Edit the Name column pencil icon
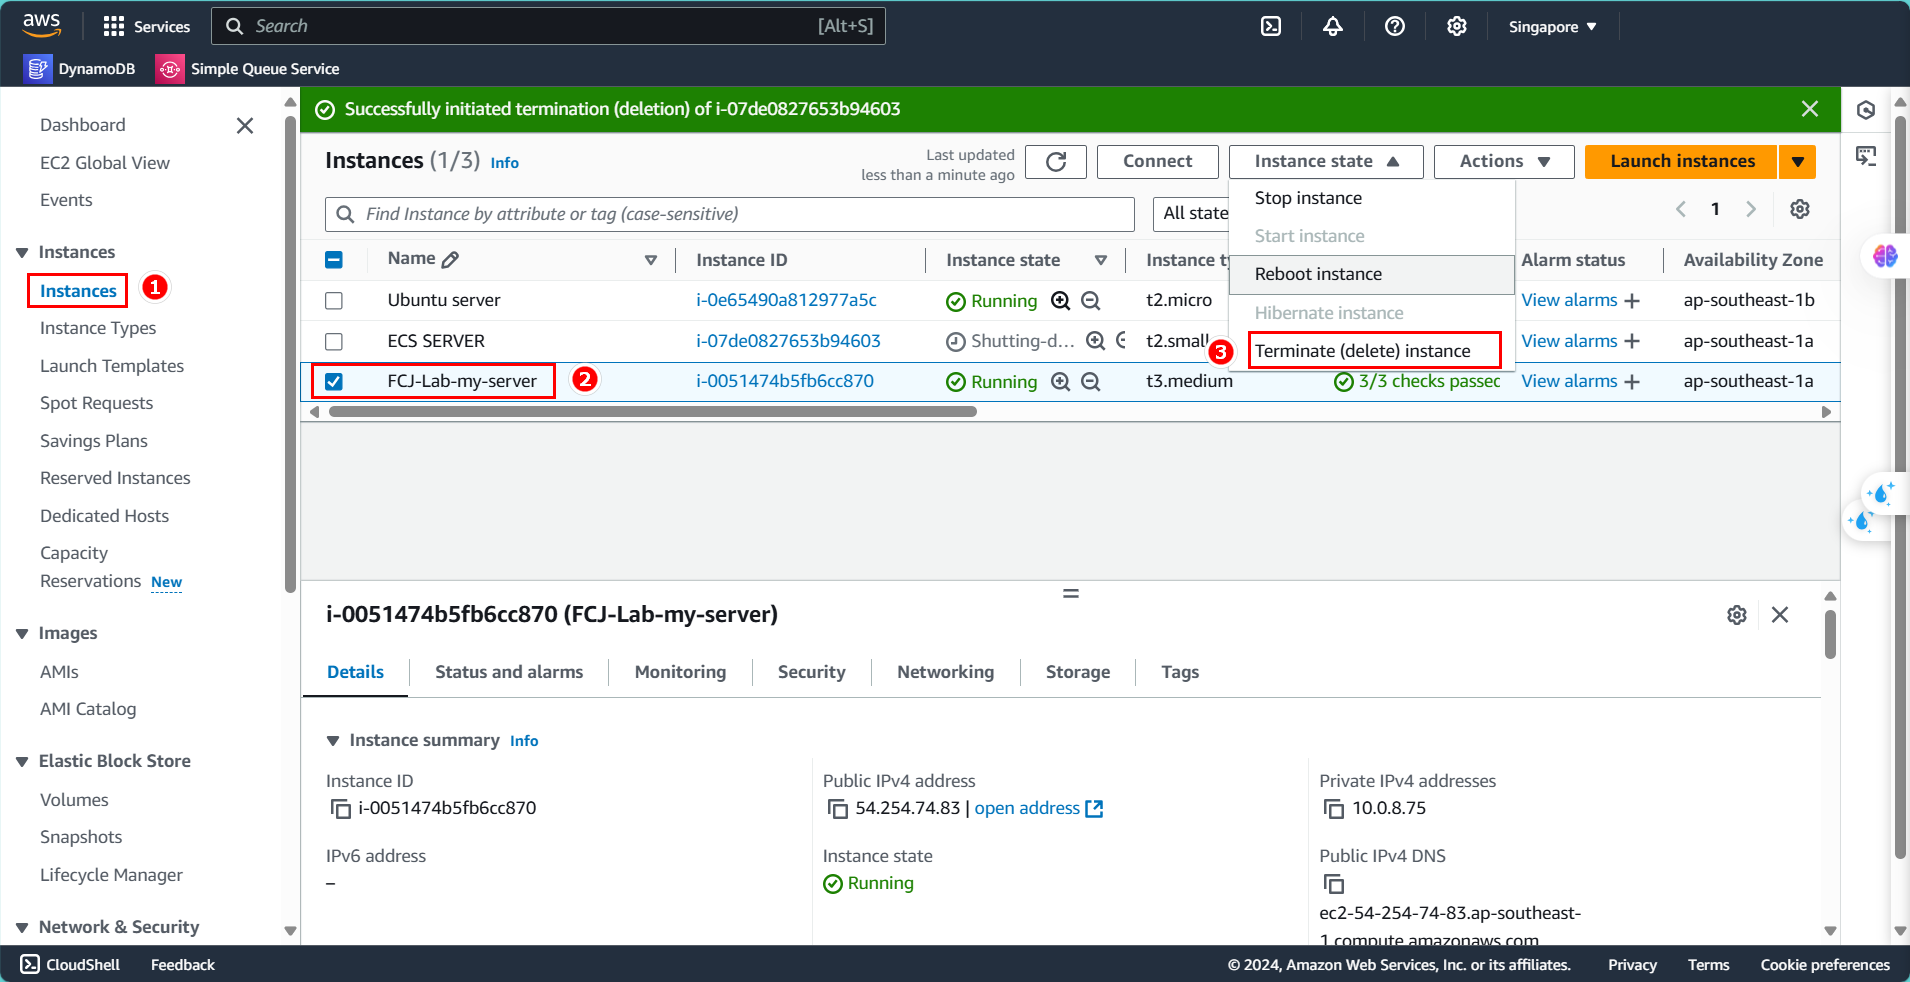This screenshot has width=1910, height=982. [x=451, y=259]
